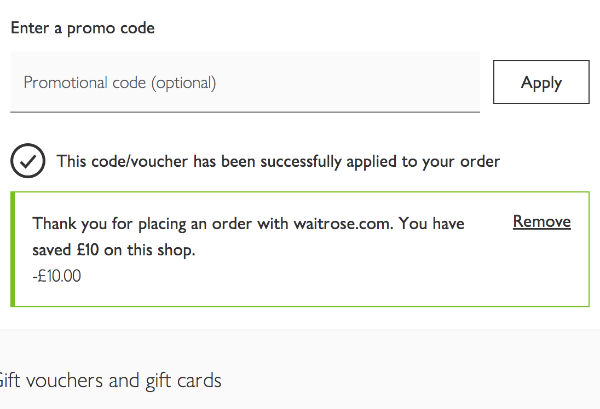Open the Gift vouchers and gift cards section

110,380
